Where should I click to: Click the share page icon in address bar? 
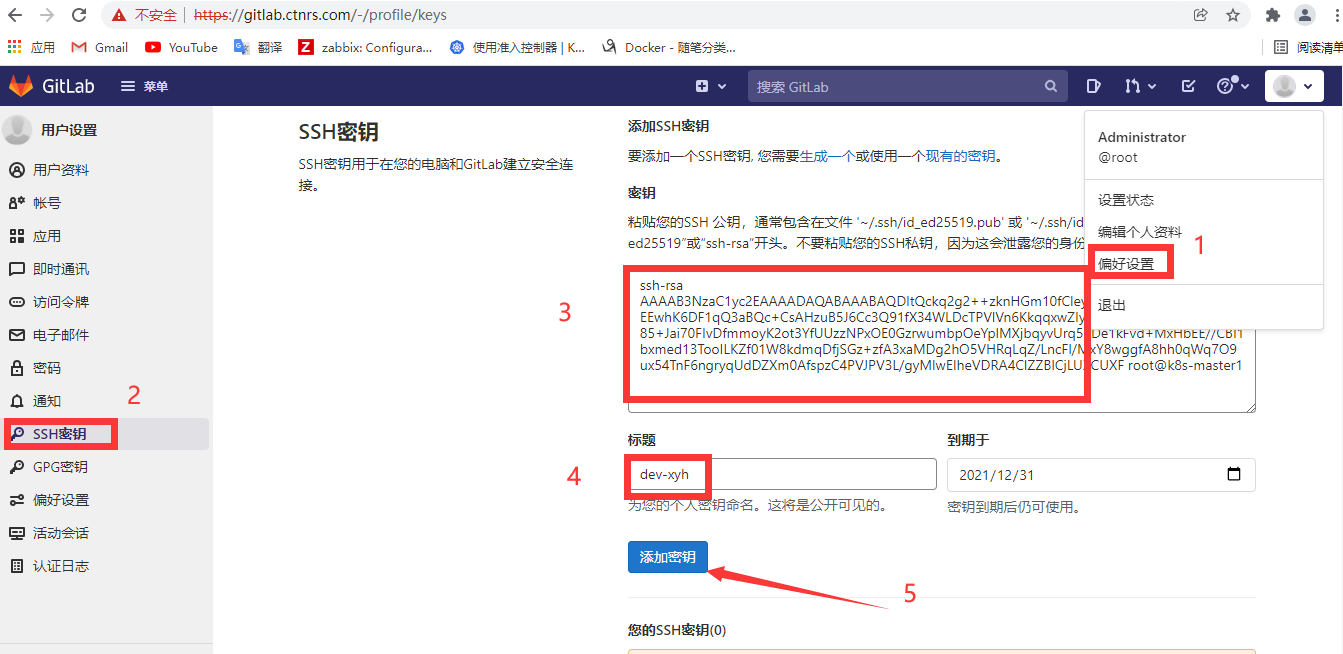coord(1200,15)
